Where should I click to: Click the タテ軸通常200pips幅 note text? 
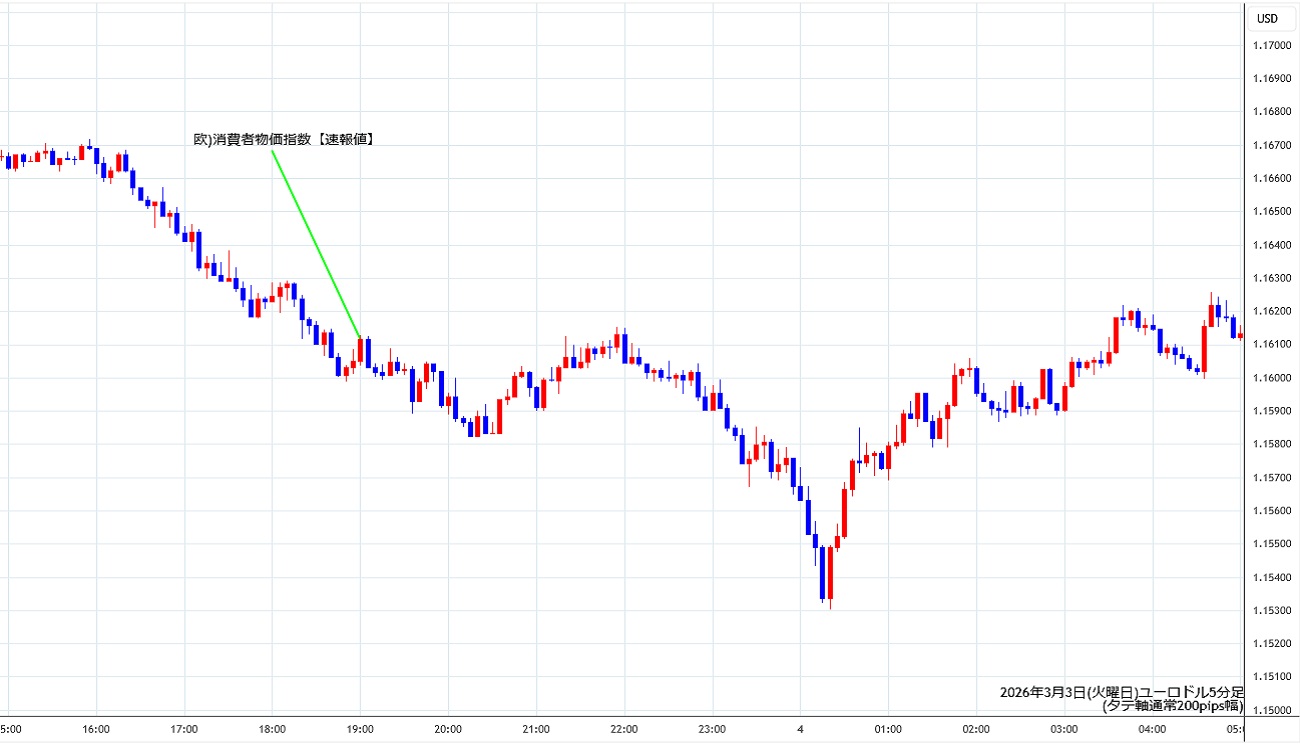1172,706
